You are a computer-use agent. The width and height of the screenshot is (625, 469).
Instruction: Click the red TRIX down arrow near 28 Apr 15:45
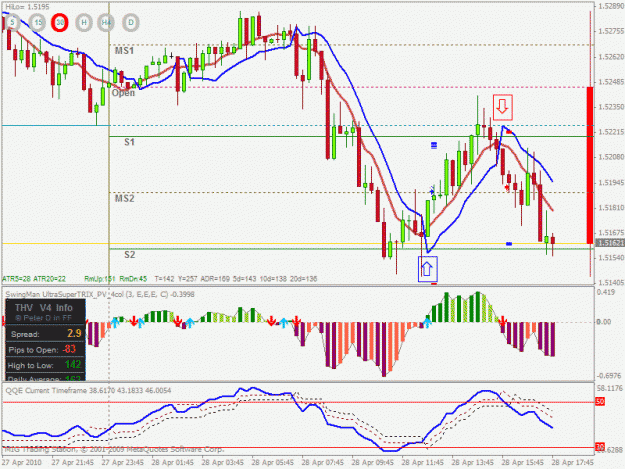[503, 322]
